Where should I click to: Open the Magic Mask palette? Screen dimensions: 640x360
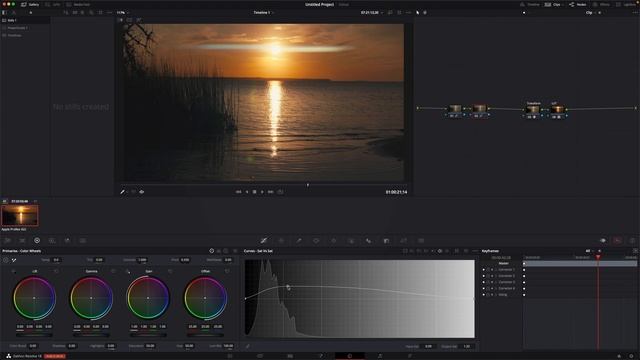(x=351, y=241)
